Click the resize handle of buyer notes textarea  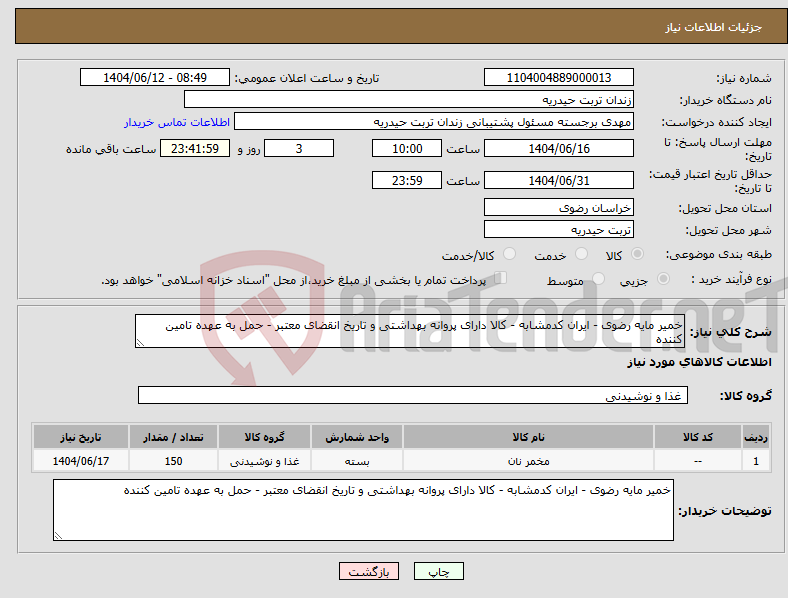(x=58, y=536)
